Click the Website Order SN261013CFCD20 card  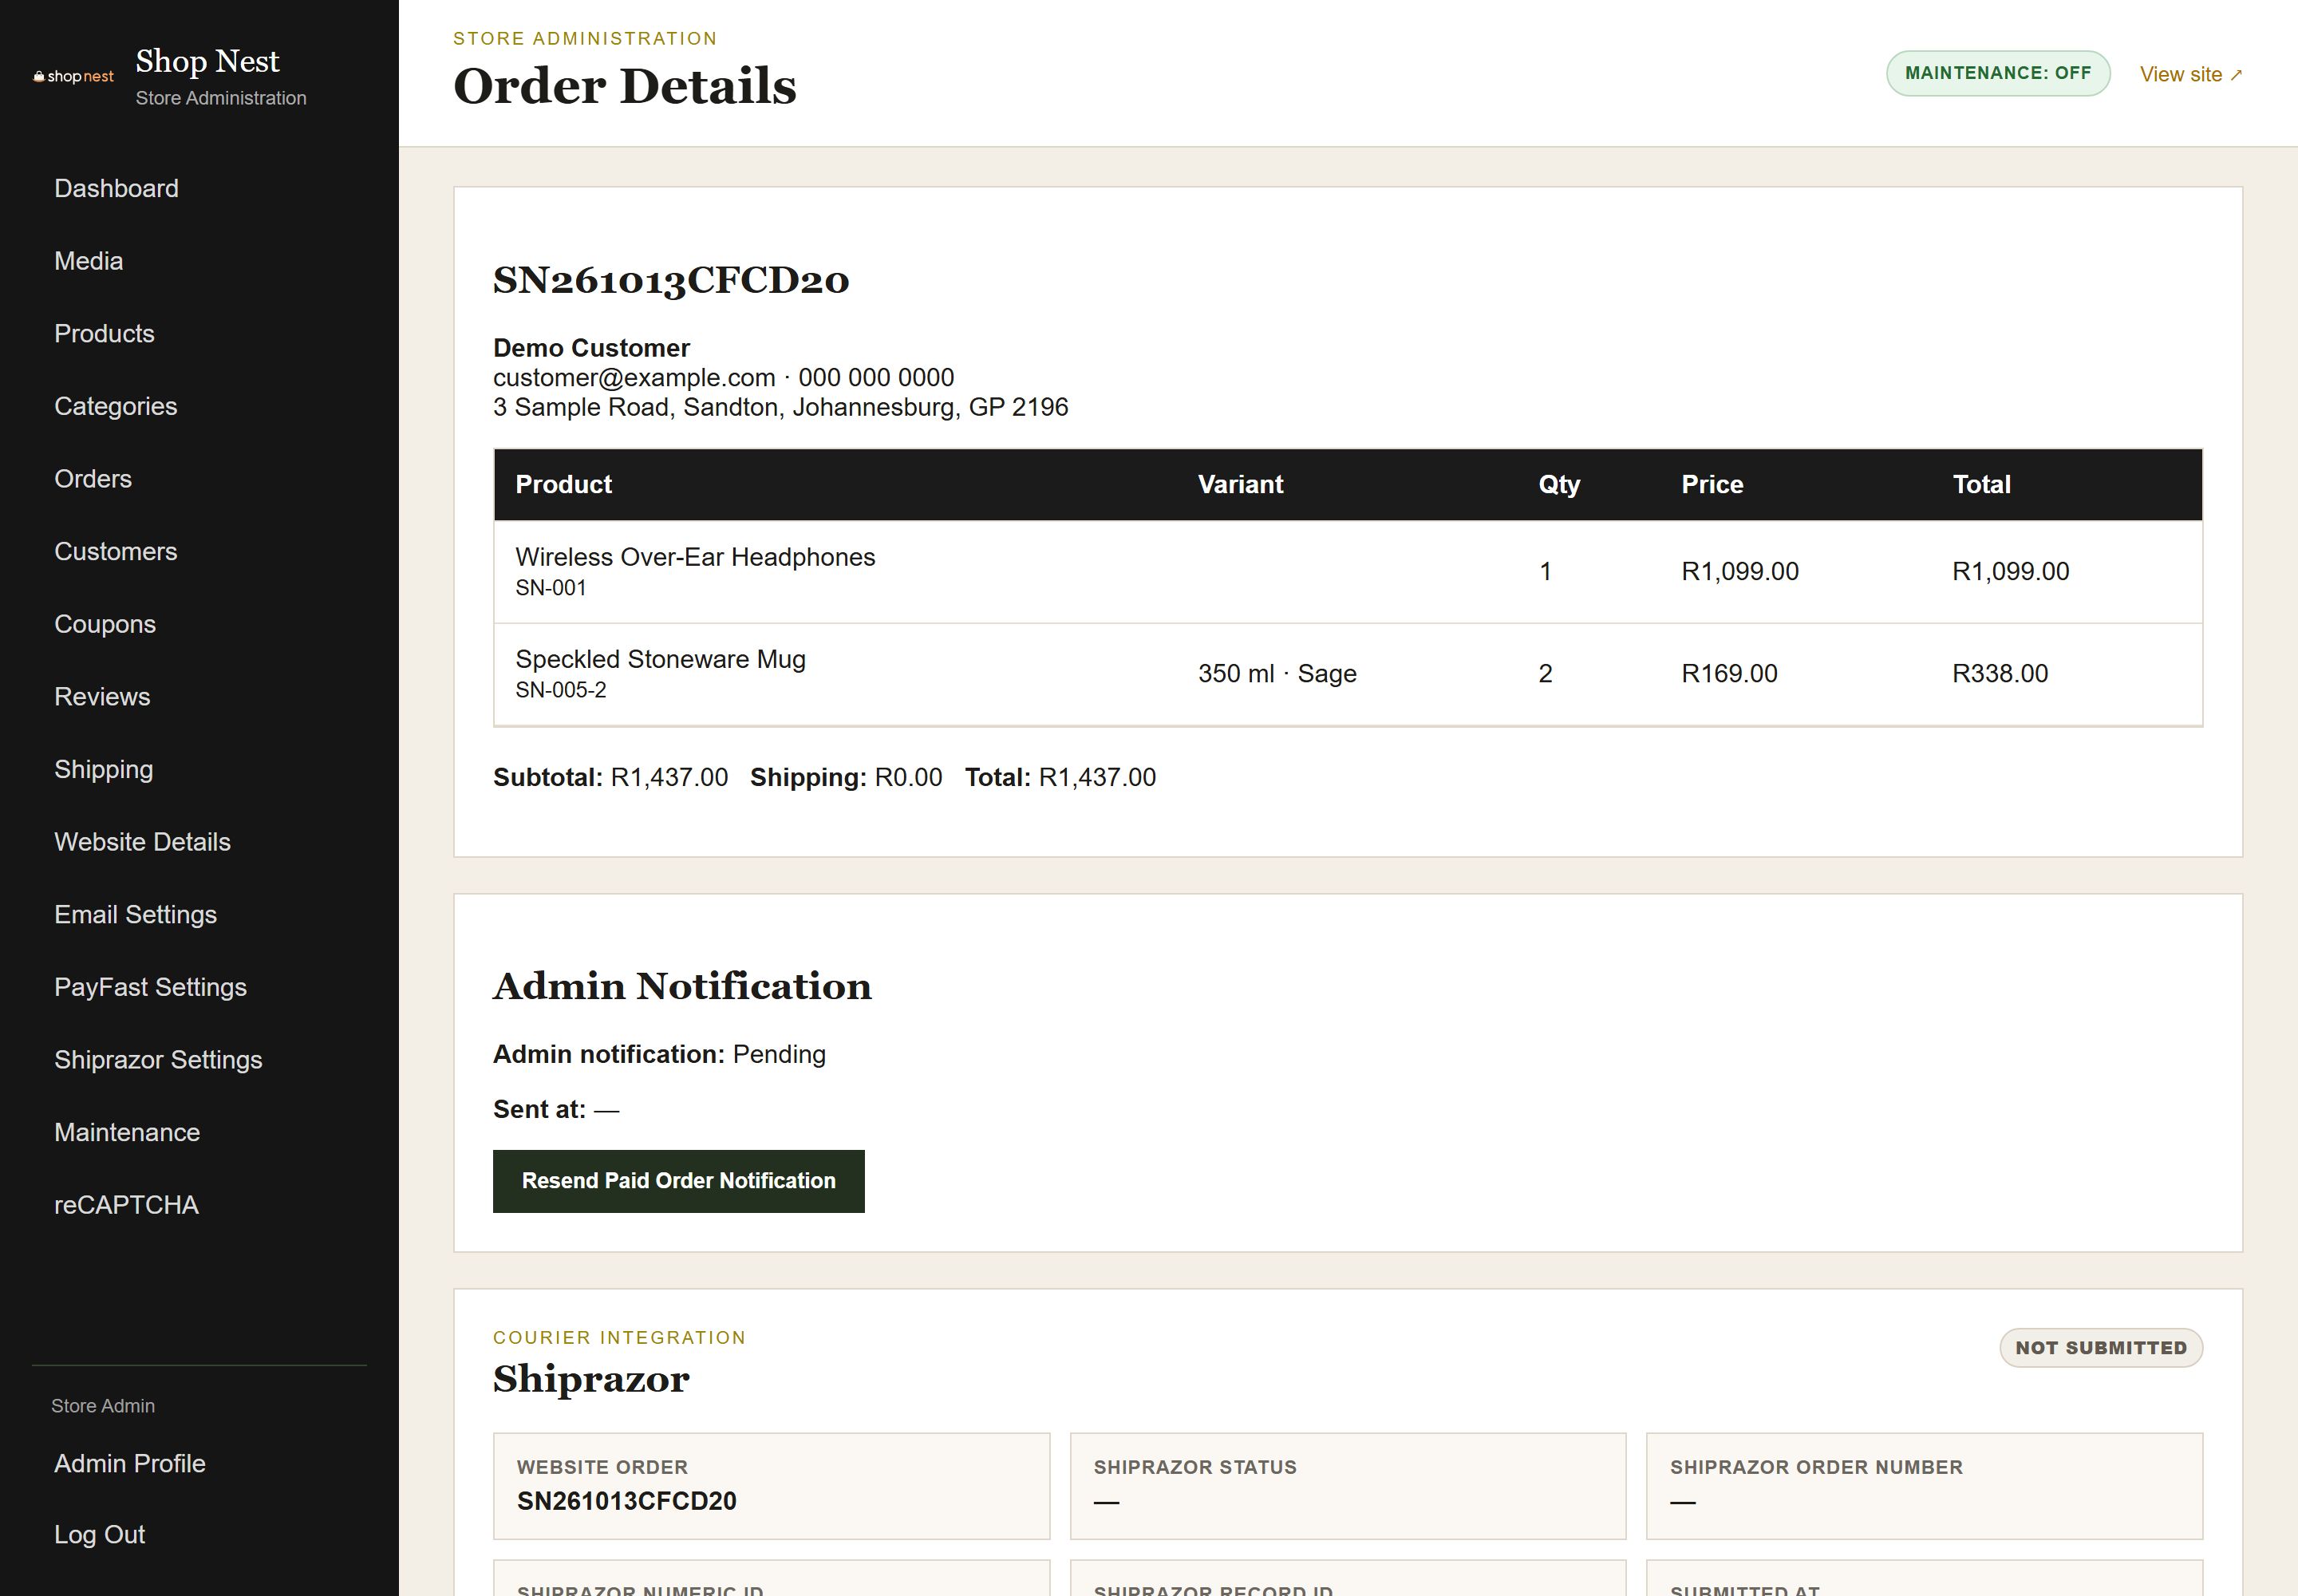point(771,1486)
